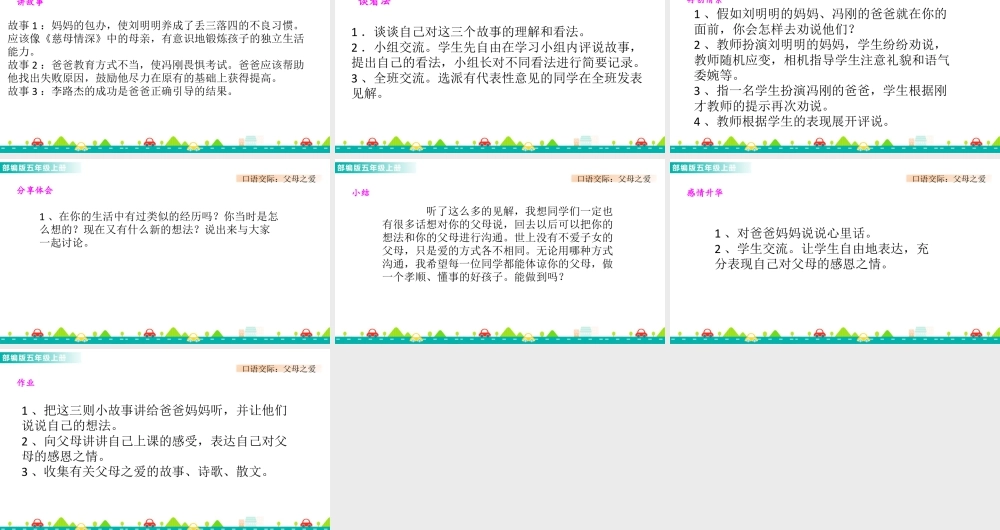This screenshot has height=530, width=1000.
Task: Click the item 1、假如刘明明的妈妈、冯刚的爸爸
Action: [x=820, y=22]
